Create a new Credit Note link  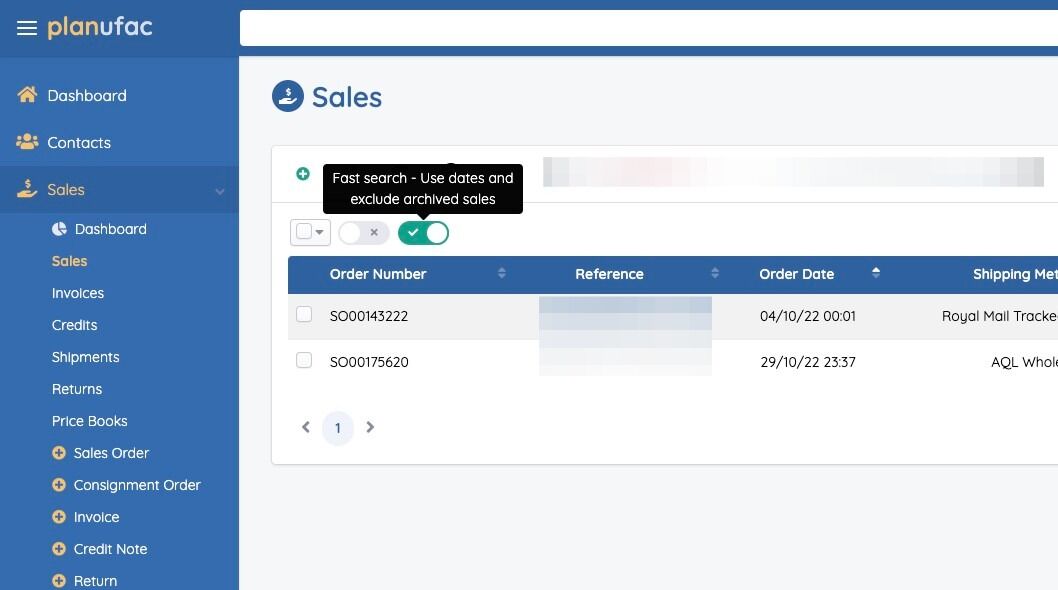tap(111, 549)
